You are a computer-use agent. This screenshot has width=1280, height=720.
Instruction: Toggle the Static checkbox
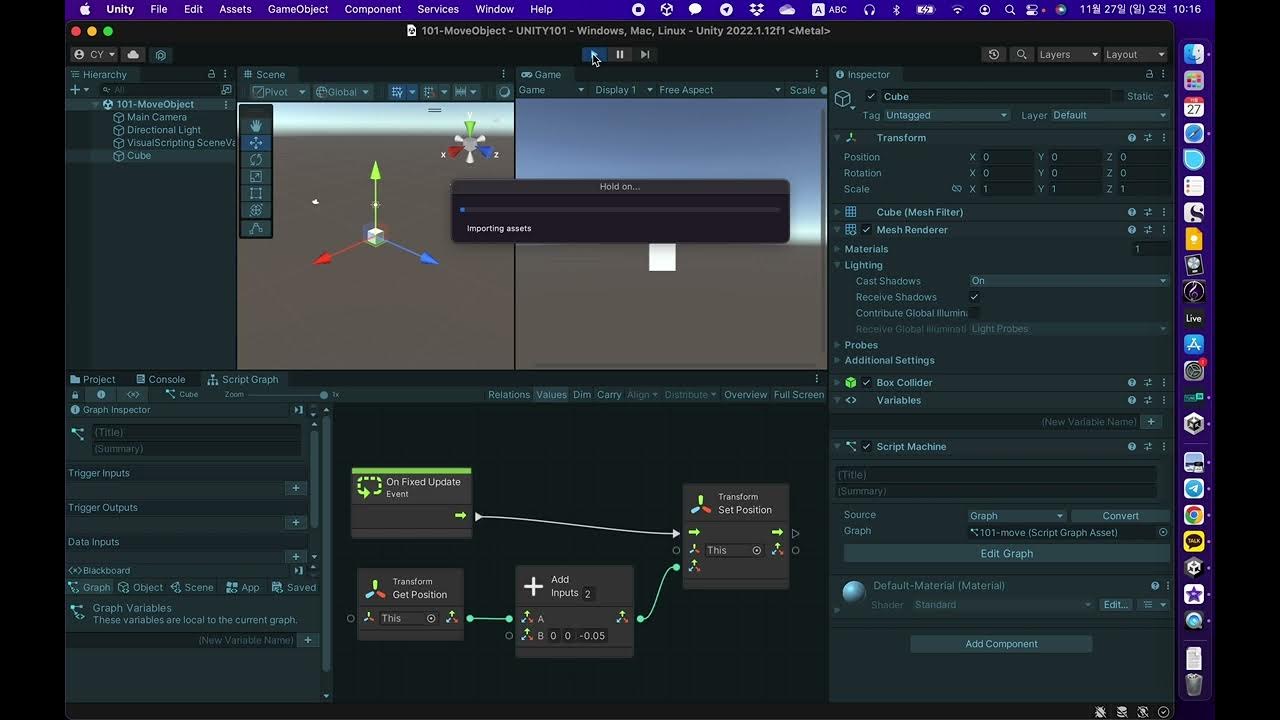click(x=1117, y=96)
